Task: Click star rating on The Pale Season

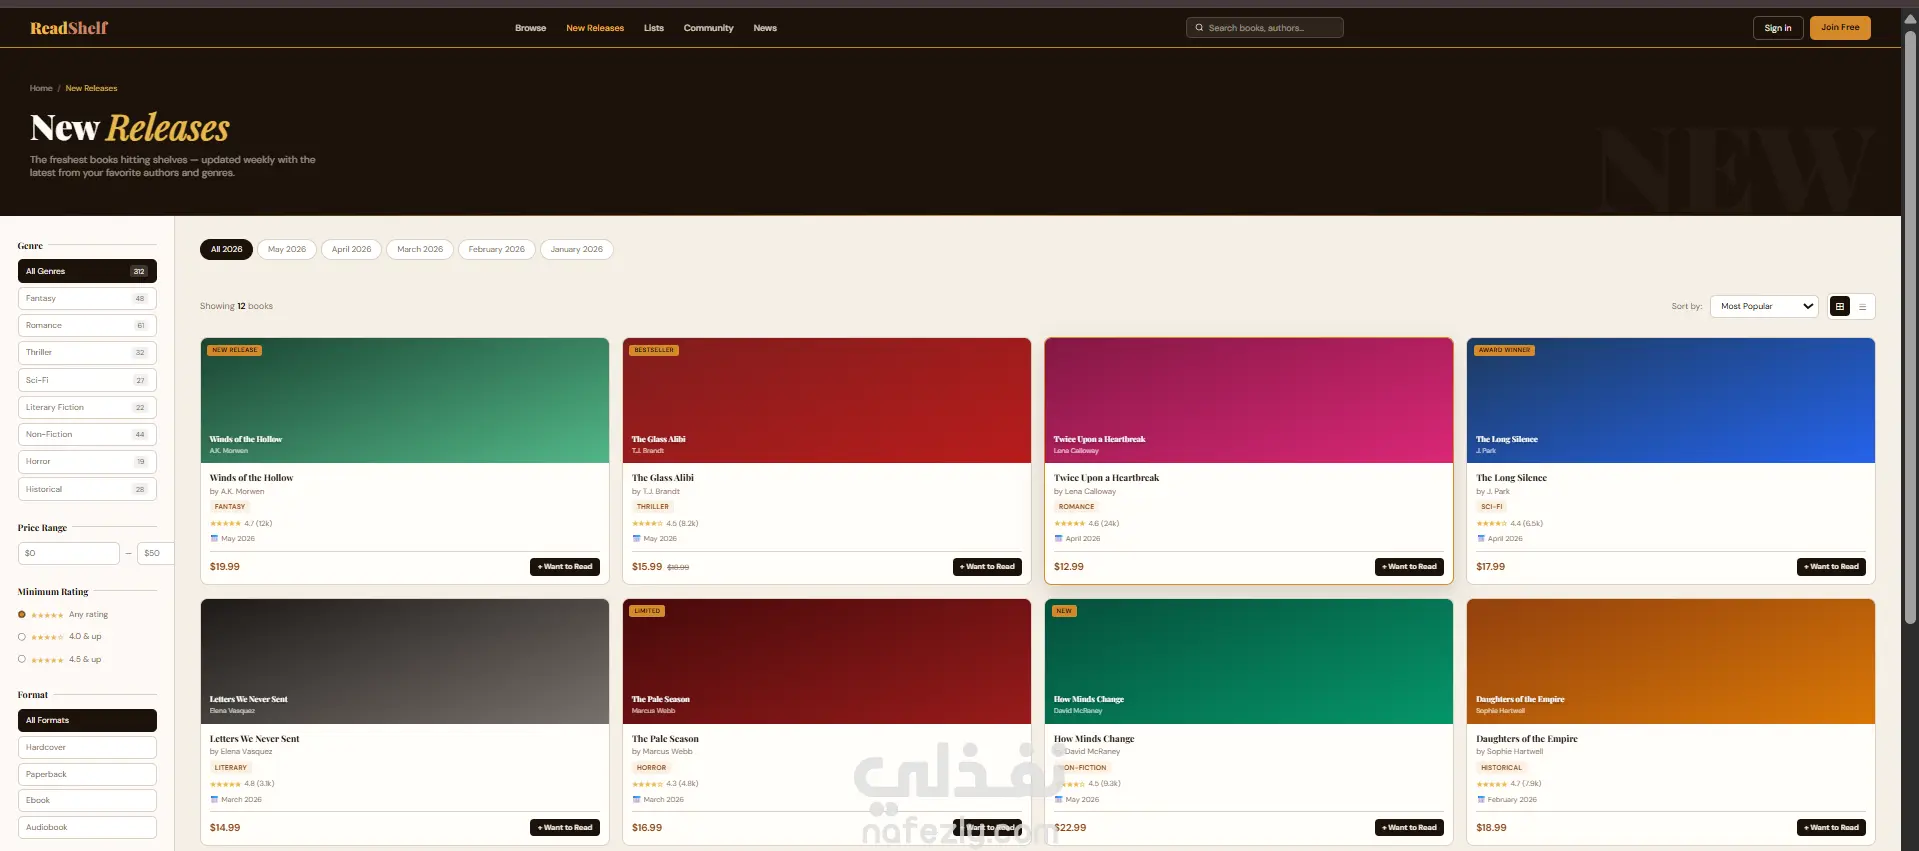Action: tap(647, 784)
